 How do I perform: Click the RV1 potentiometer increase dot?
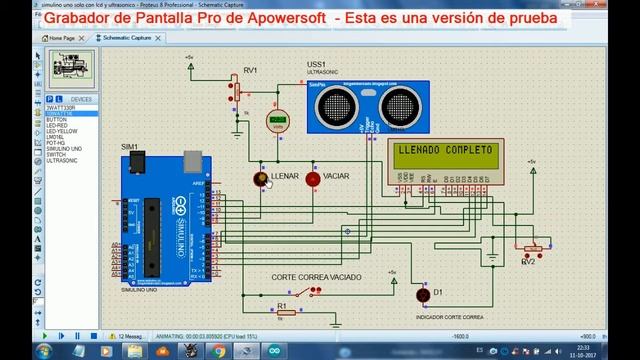click(x=231, y=86)
